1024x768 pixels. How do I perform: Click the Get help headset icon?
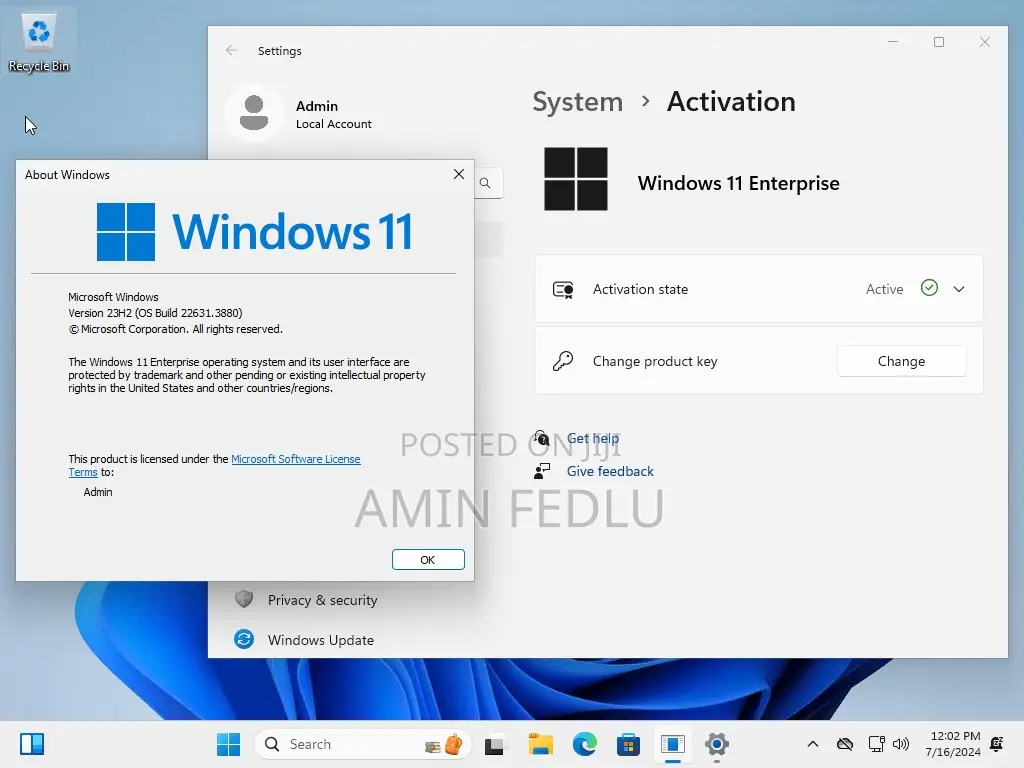pyautogui.click(x=541, y=438)
